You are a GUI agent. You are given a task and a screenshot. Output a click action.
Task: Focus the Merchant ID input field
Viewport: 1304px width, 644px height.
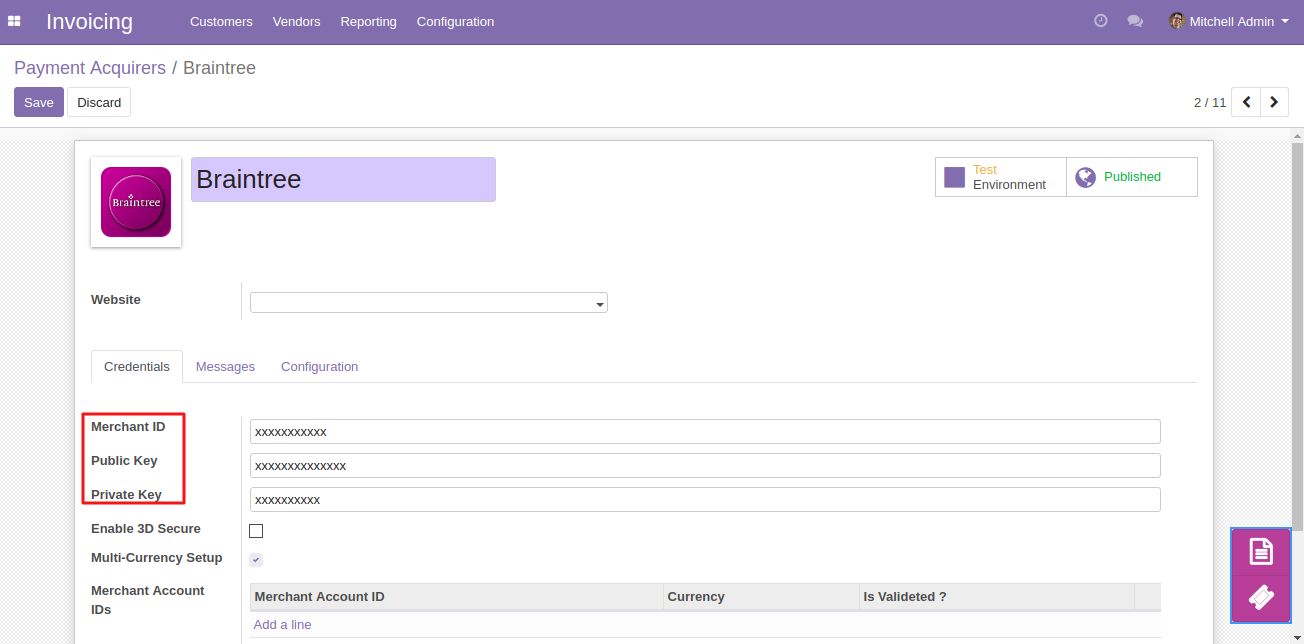[x=705, y=431]
